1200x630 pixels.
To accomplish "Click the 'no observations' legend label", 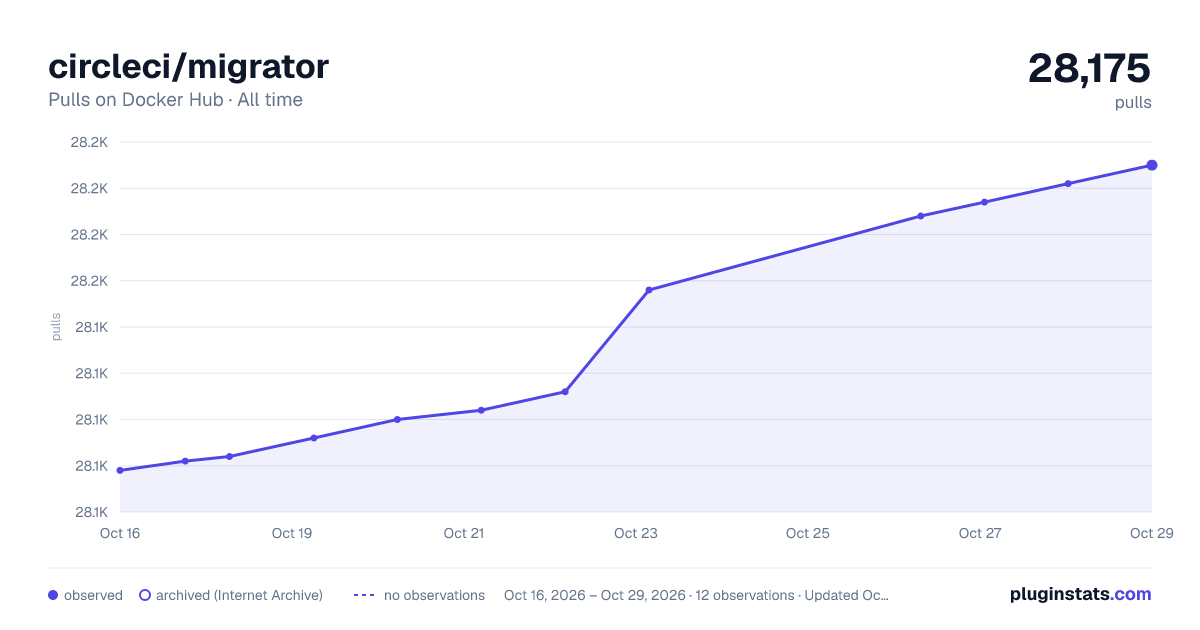I will [x=434, y=595].
